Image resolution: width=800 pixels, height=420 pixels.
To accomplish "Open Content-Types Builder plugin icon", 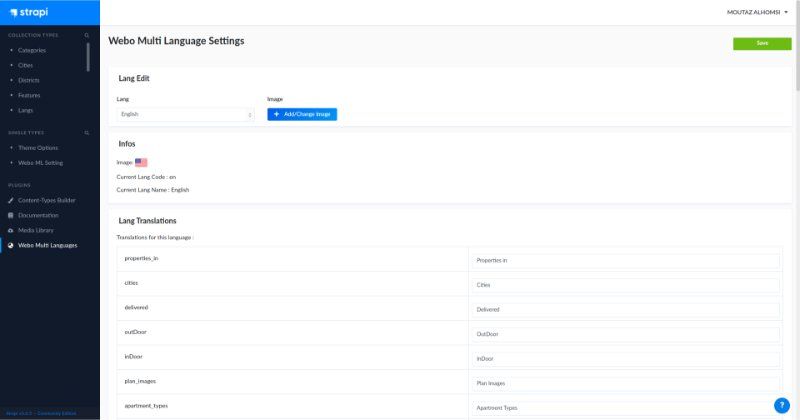I will tap(11, 201).
